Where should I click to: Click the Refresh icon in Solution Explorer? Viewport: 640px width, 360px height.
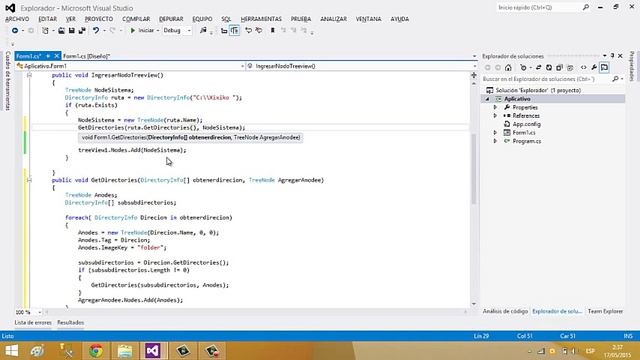click(x=549, y=68)
